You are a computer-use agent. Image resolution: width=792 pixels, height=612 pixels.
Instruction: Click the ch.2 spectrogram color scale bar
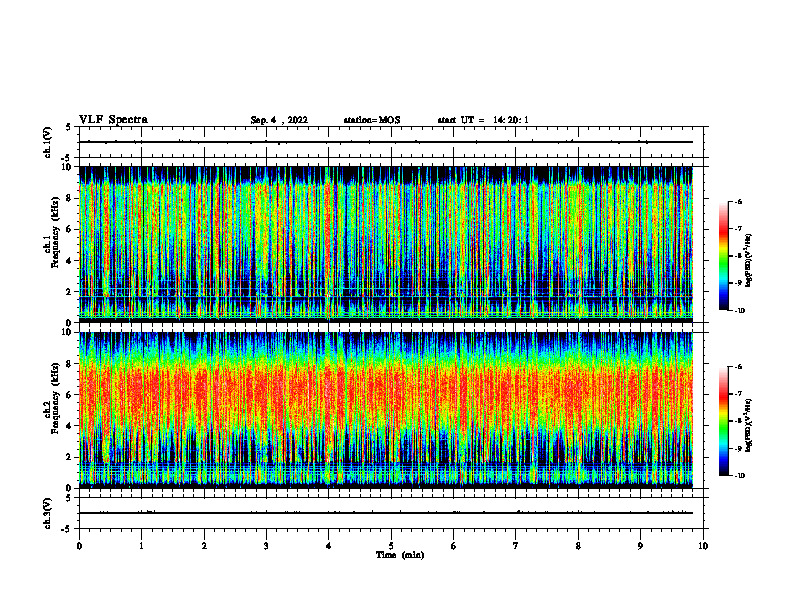pos(723,421)
